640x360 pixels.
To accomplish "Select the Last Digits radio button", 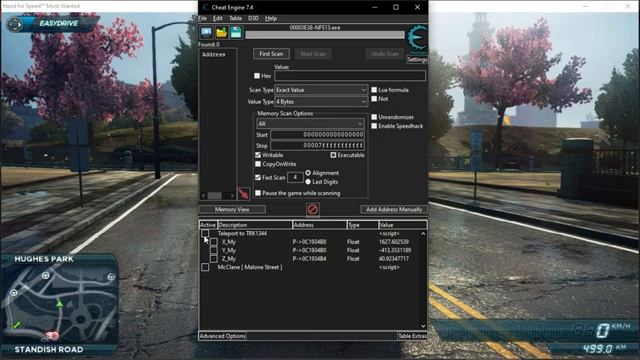I will tap(308, 182).
